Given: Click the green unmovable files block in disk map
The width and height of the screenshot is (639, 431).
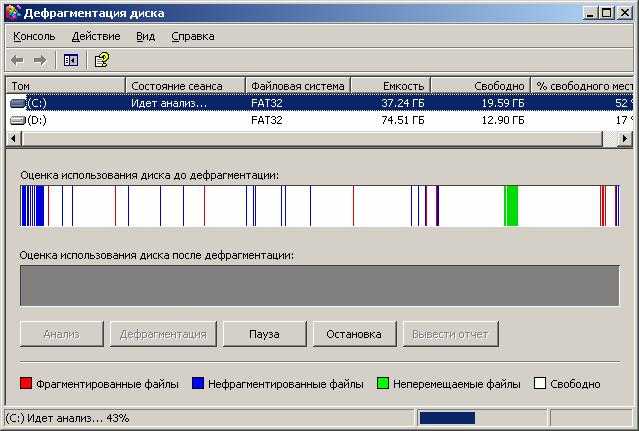Looking at the screenshot, I should point(511,206).
